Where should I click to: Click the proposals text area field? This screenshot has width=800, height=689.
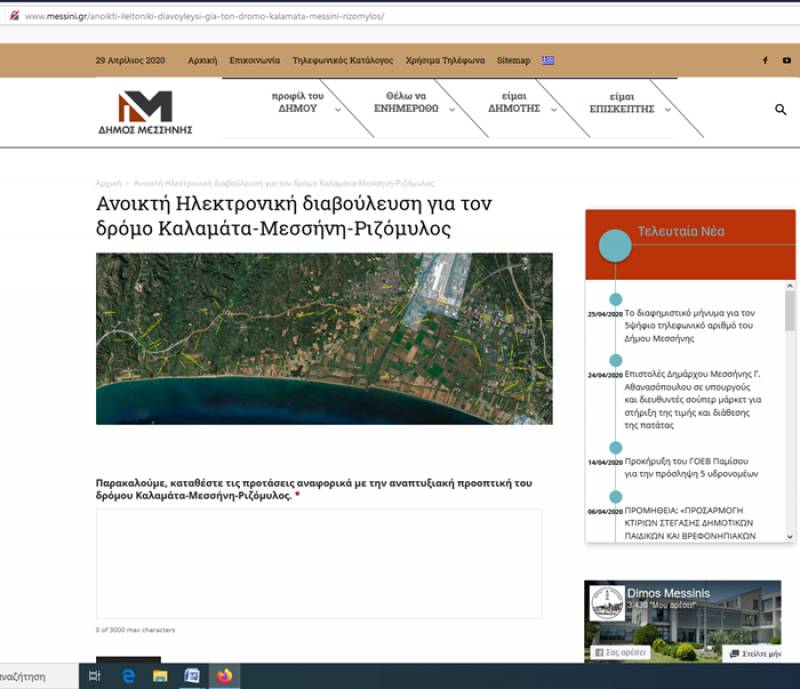pyautogui.click(x=319, y=563)
